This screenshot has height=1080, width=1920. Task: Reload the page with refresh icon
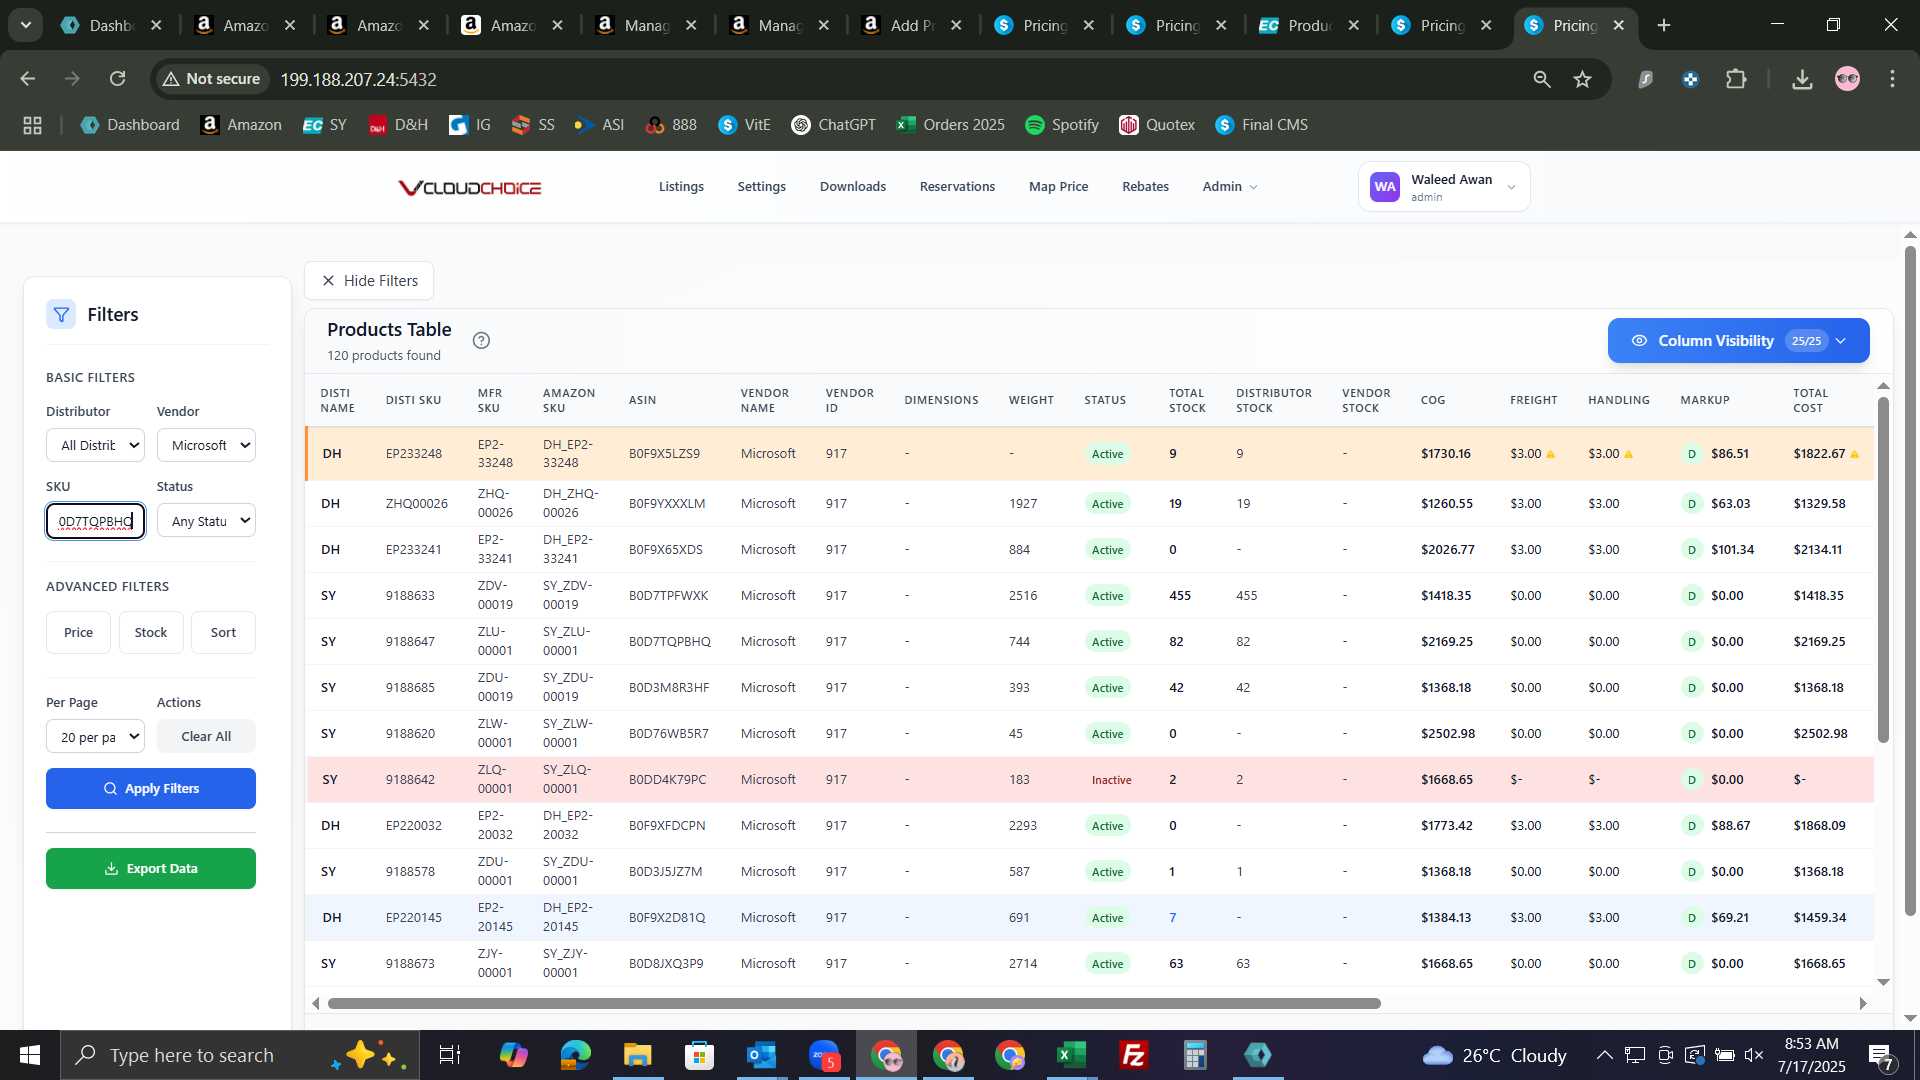[x=118, y=79]
